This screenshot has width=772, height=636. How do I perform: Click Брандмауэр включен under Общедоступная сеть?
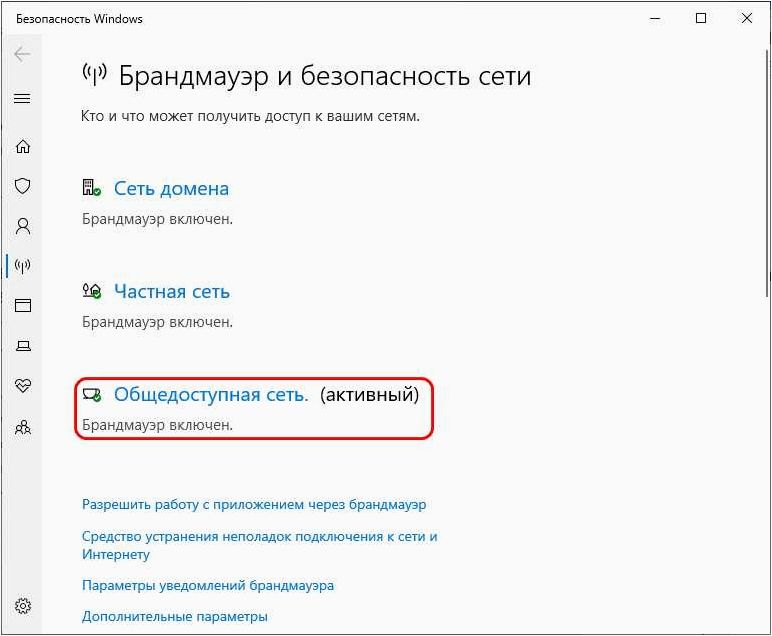157,425
